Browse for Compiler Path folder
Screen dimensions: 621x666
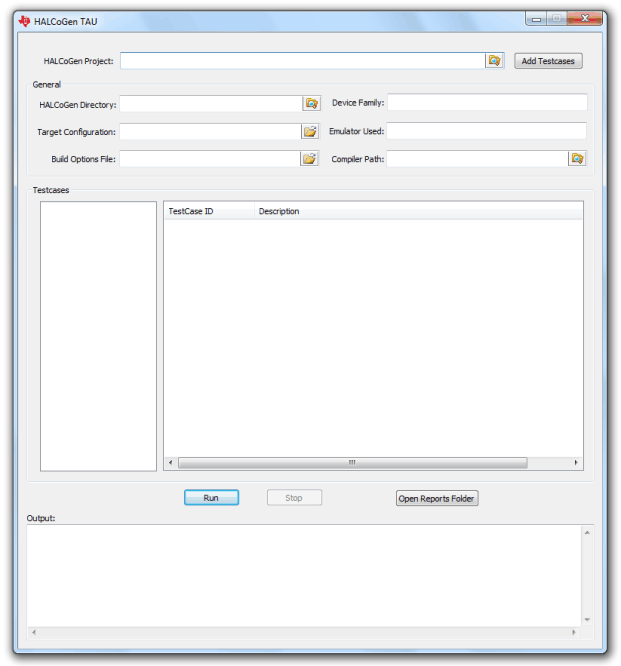click(x=577, y=158)
